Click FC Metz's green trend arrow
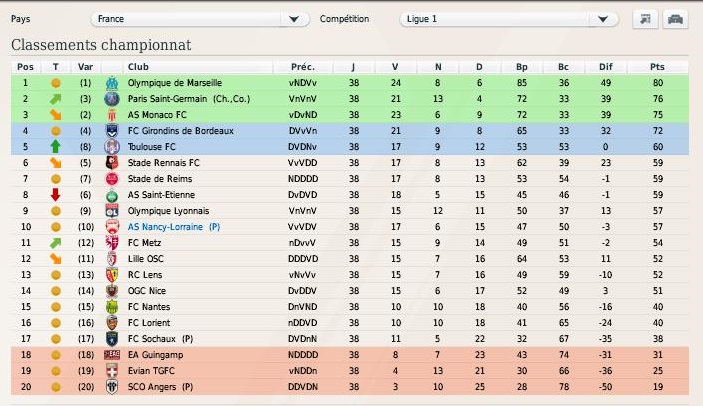Viewport: 703px width, 406px height. pyautogui.click(x=55, y=243)
